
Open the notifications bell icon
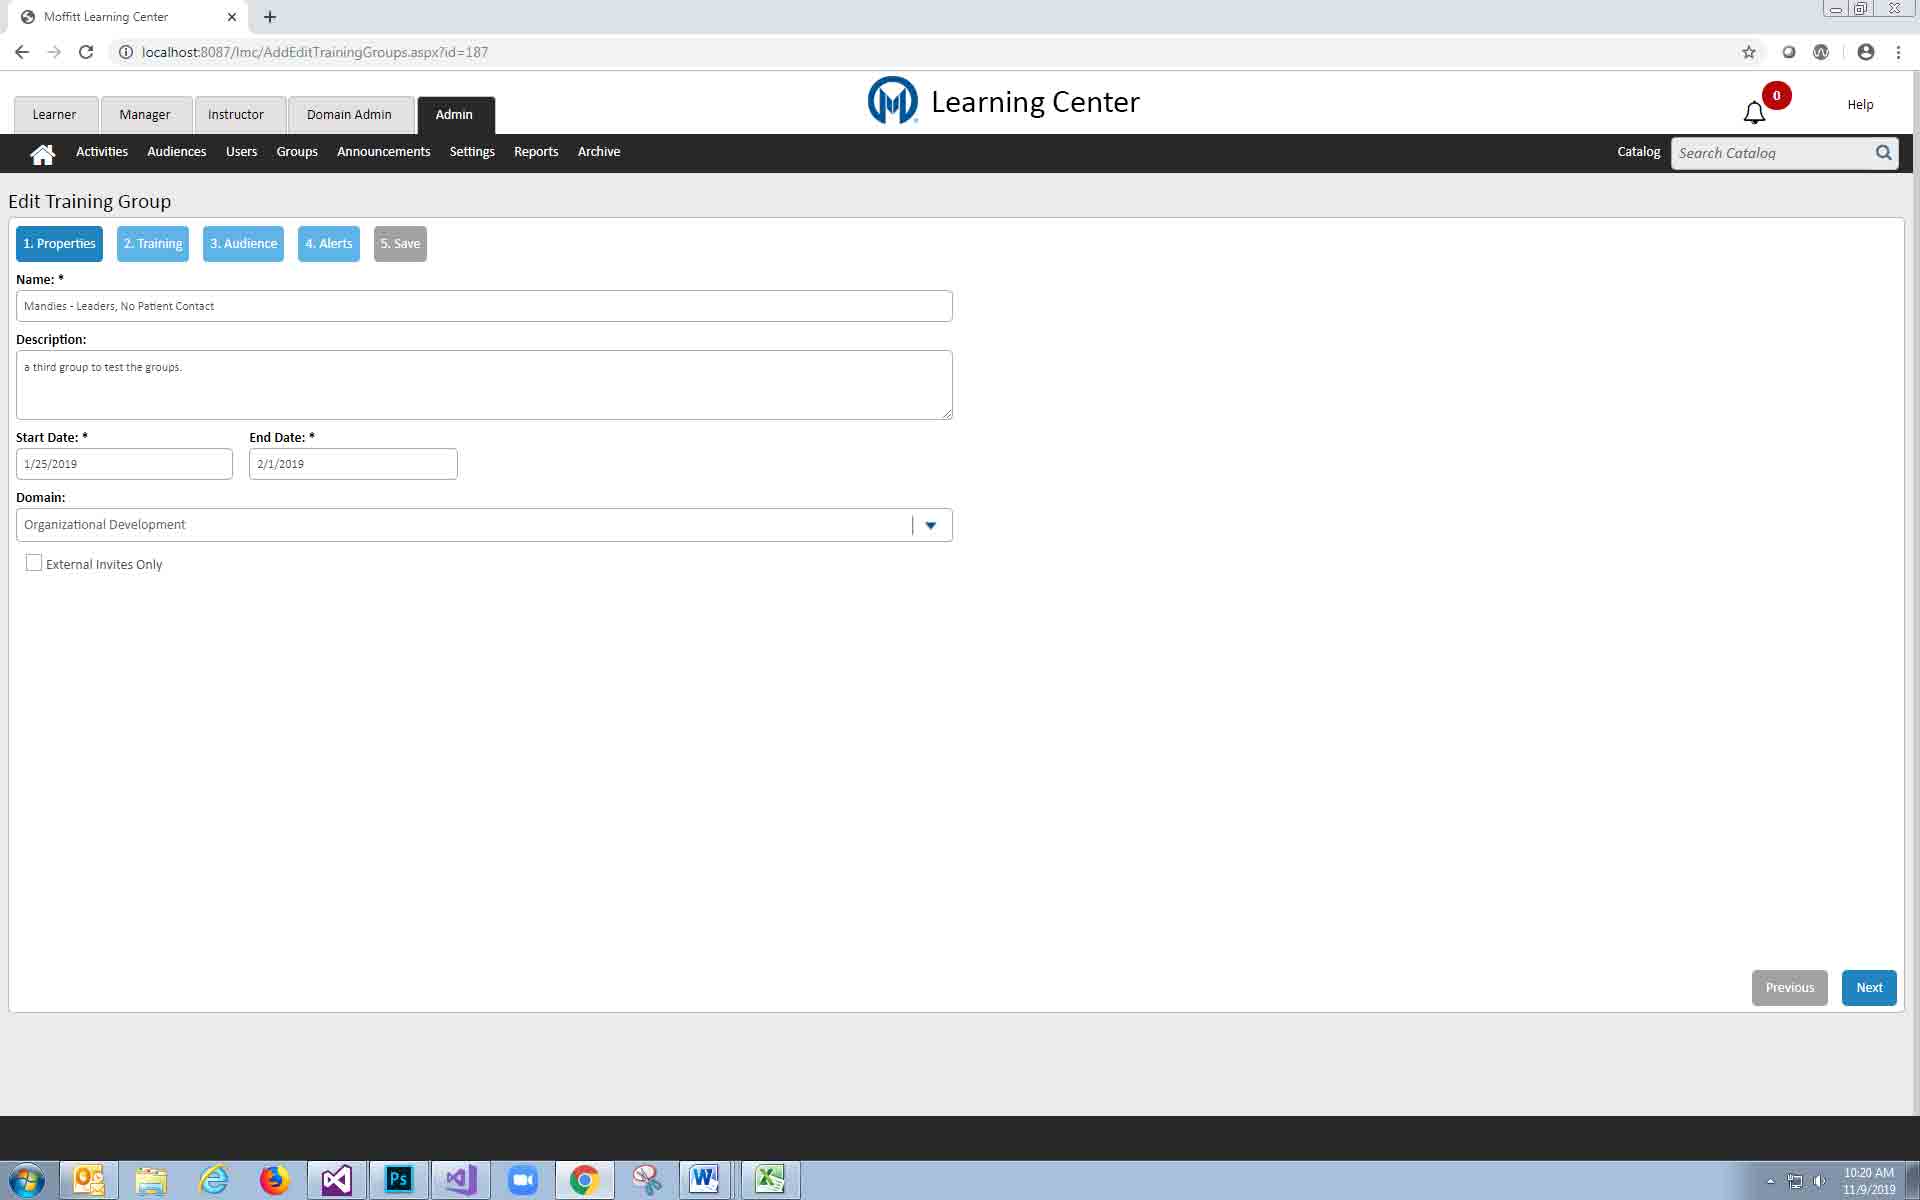click(1754, 112)
